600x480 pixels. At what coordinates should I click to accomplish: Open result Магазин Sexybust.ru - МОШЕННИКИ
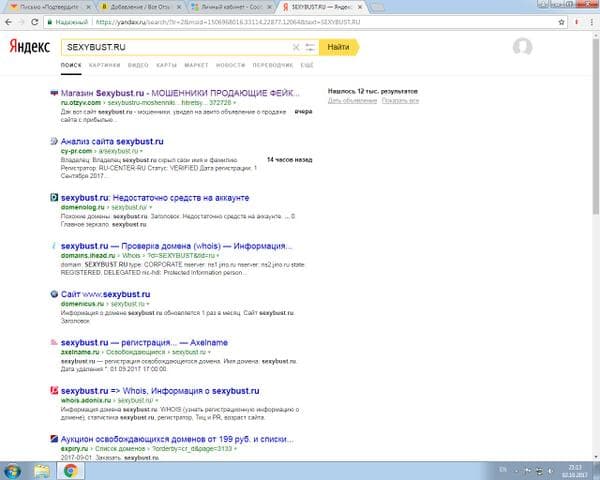180,93
